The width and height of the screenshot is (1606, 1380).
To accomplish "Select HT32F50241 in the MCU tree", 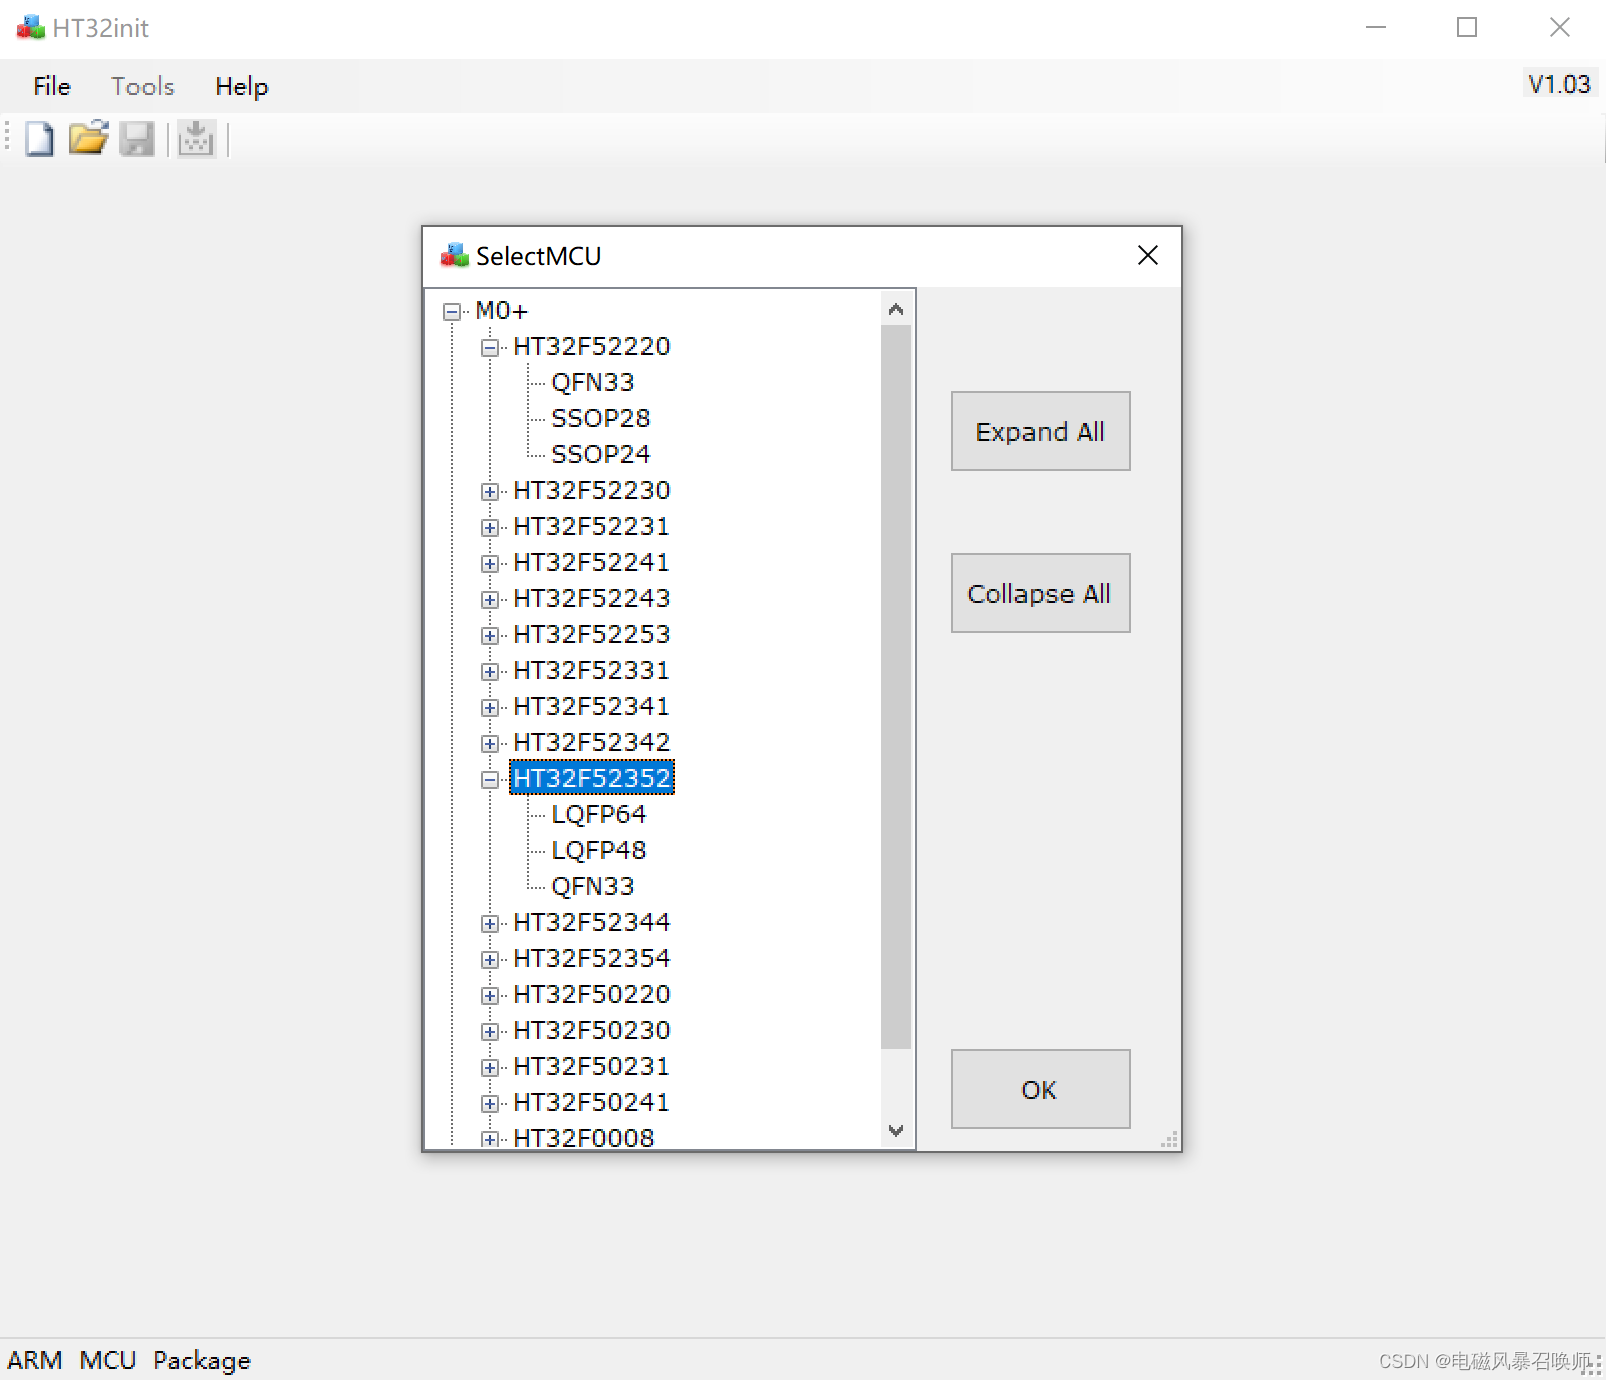I will point(592,1102).
